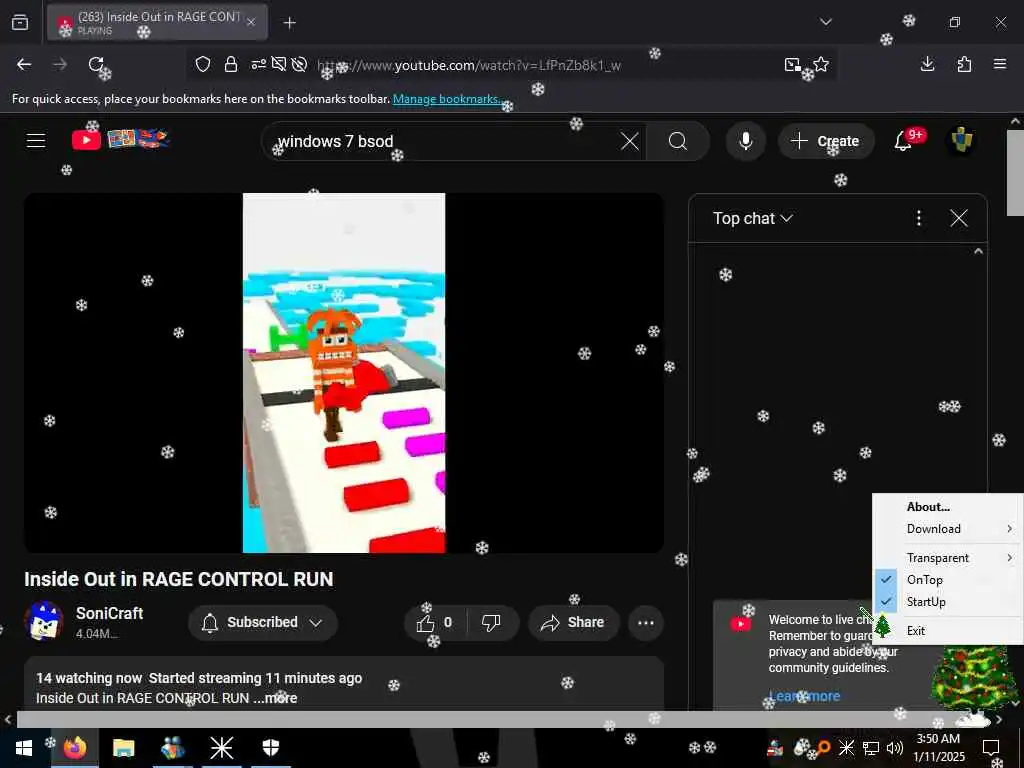Dislike the video with thumbs down
Viewport: 1024px width, 768px height.
(x=492, y=622)
